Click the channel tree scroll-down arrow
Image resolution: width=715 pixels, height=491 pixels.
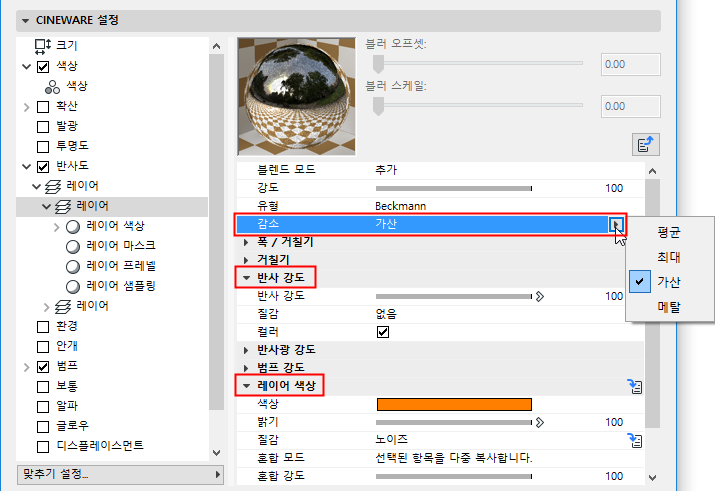pos(217,453)
